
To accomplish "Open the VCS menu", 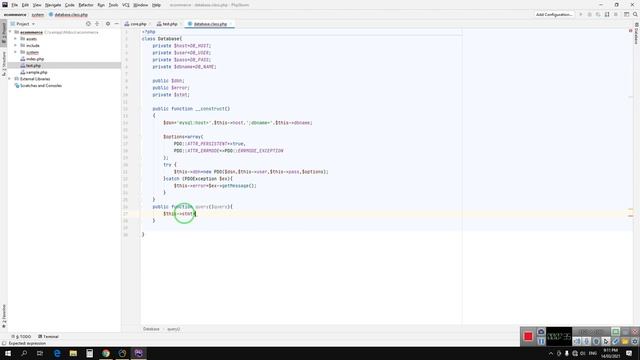I will [x=126, y=5].
